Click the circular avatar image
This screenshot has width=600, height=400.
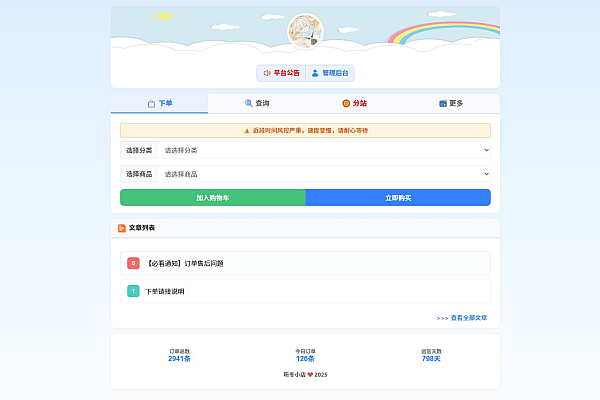(305, 31)
